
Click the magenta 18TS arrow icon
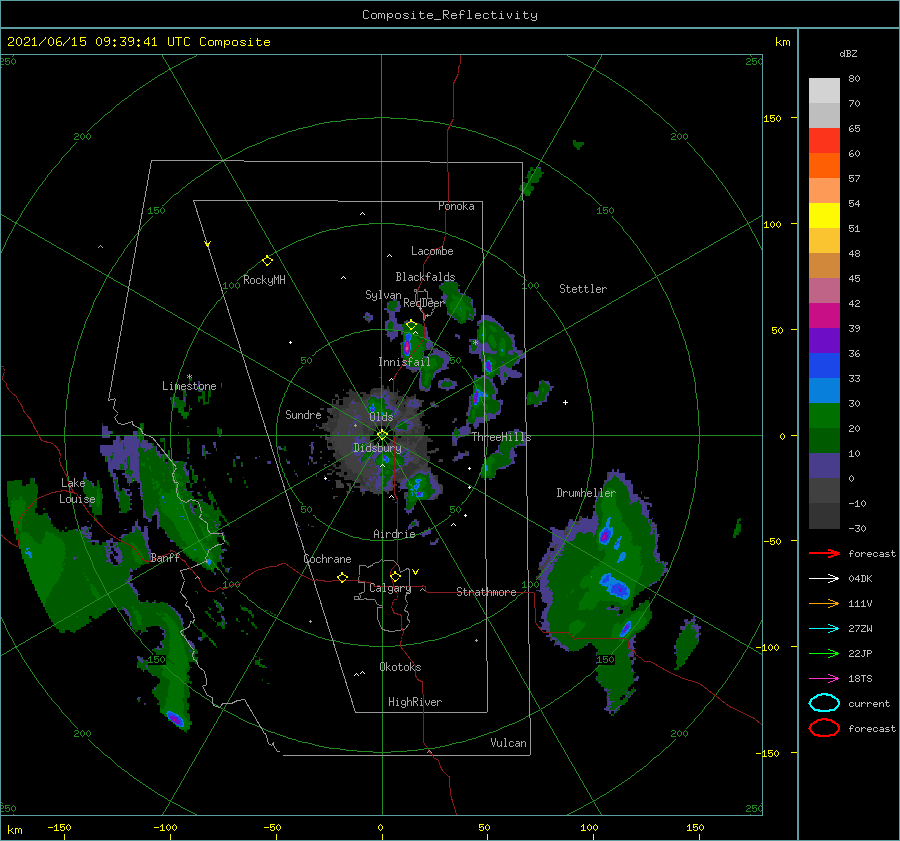pyautogui.click(x=824, y=679)
